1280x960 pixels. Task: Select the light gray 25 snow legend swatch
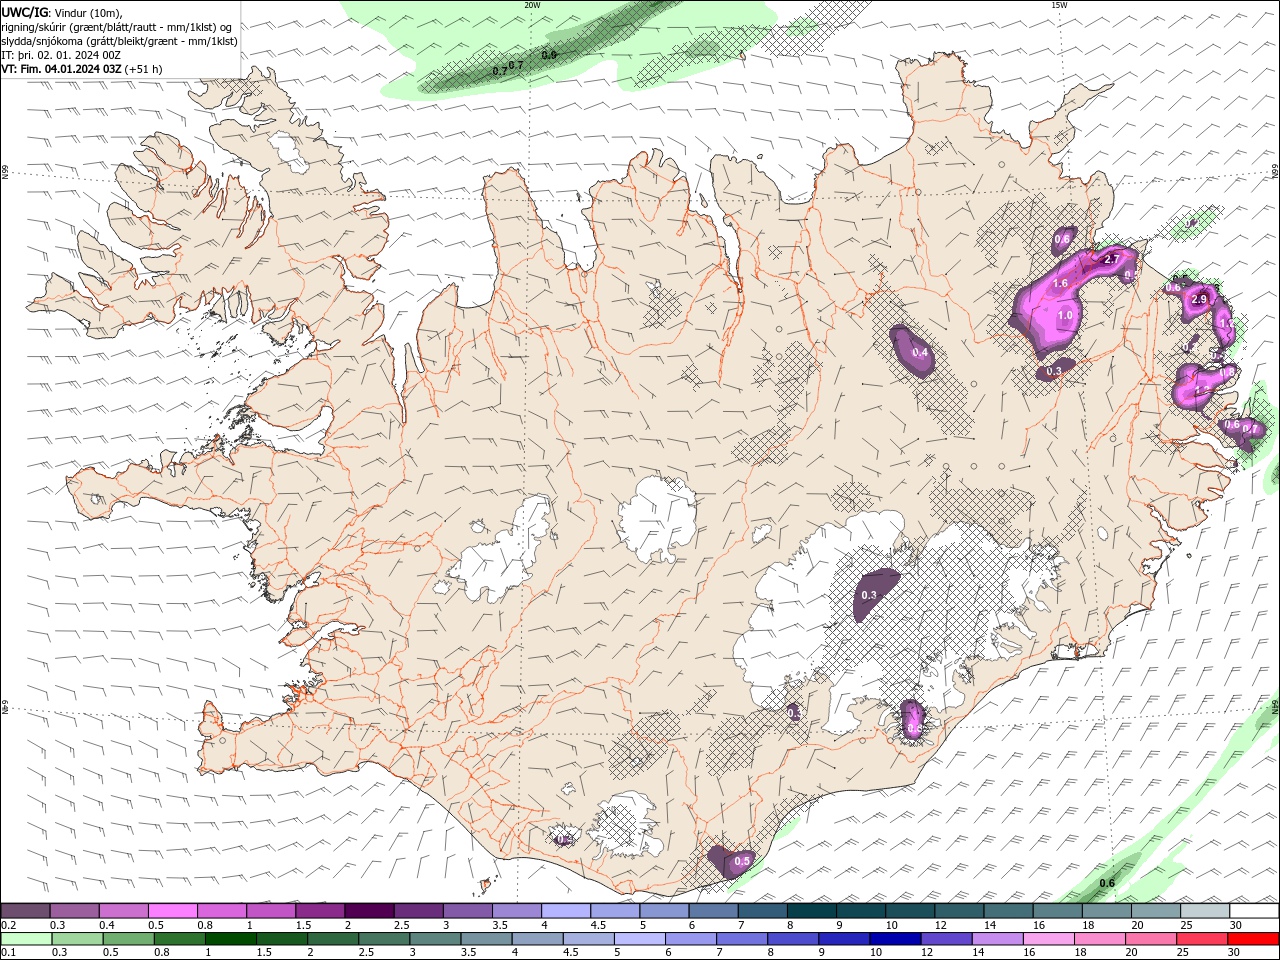coord(1205,910)
